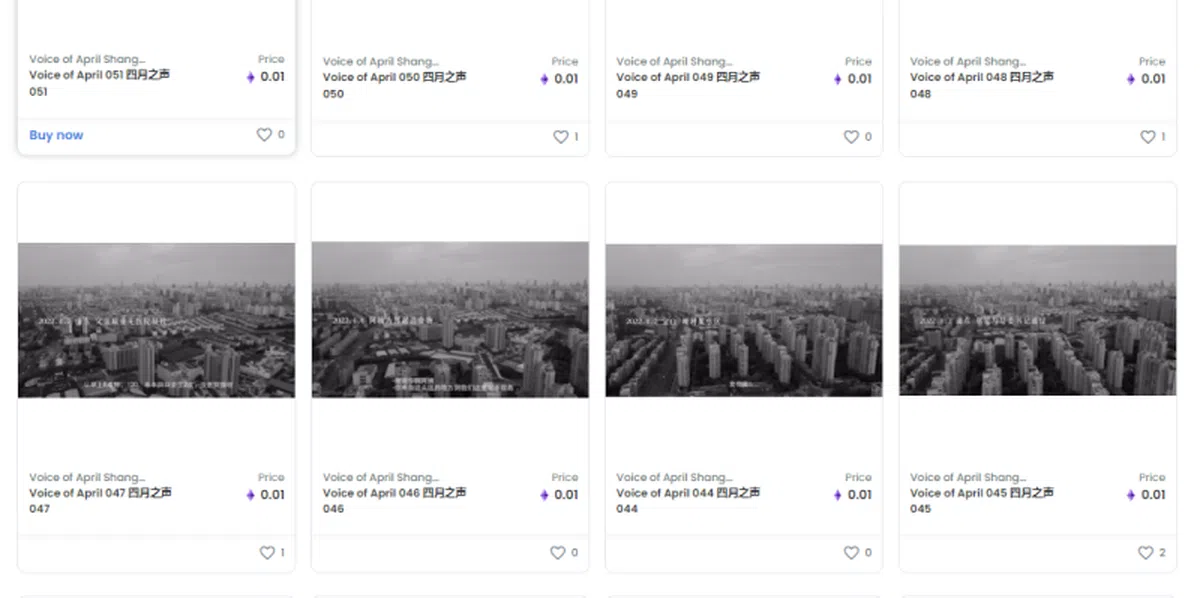Like the Voice of April 048 card
This screenshot has width=1200, height=598.
tap(1147, 137)
